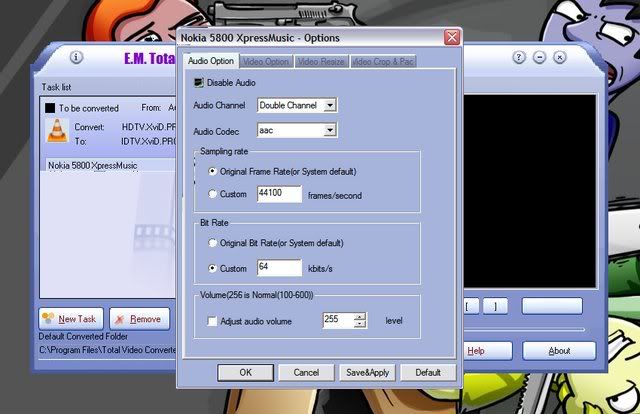Click the question mark help icon
Viewport: 640px width, 414px height.
pyautogui.click(x=518, y=57)
